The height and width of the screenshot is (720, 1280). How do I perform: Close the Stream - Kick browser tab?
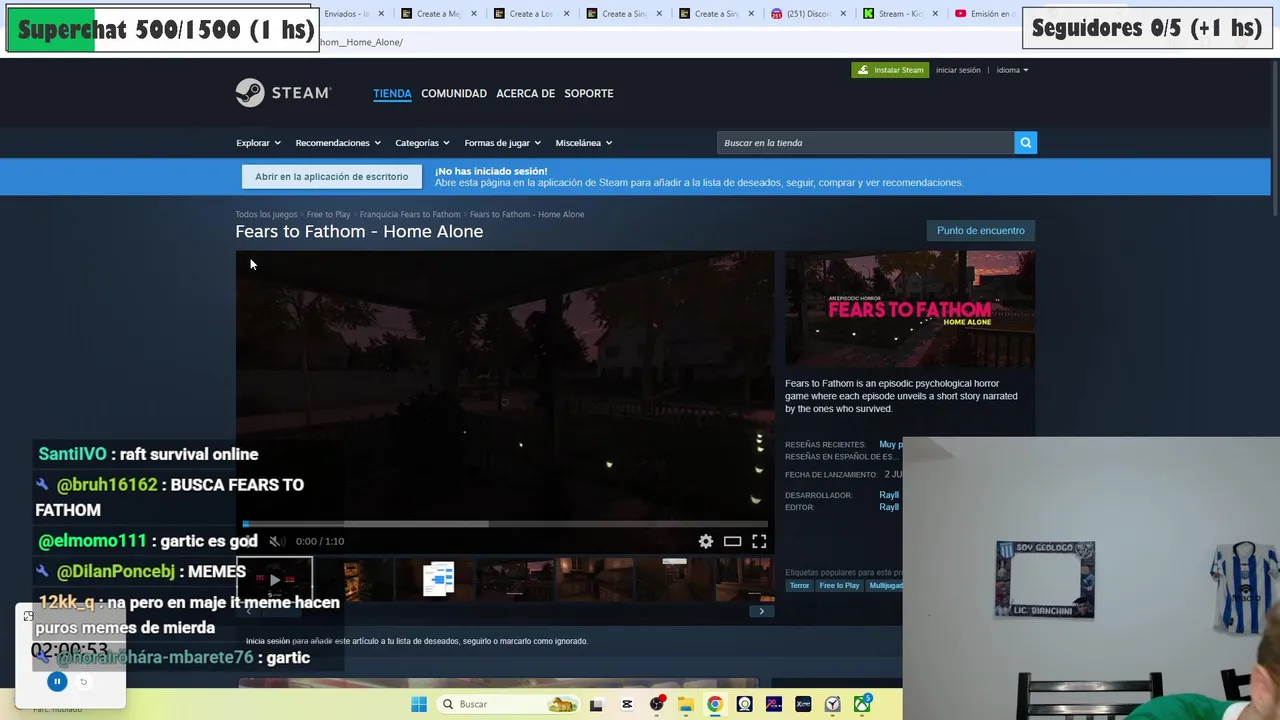[x=936, y=14]
